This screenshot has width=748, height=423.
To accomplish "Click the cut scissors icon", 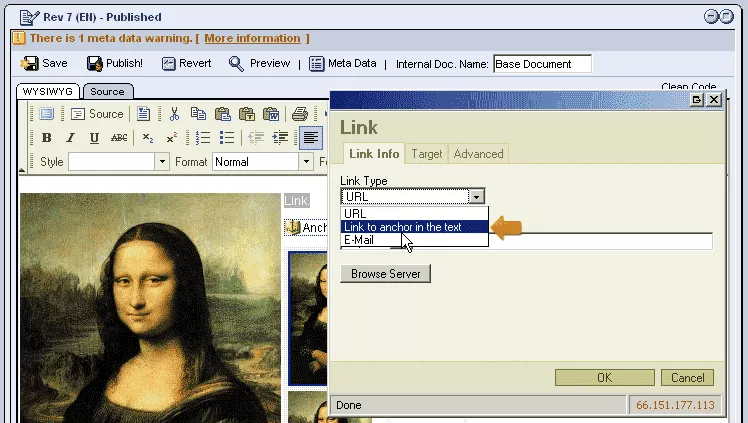I will pos(174,114).
